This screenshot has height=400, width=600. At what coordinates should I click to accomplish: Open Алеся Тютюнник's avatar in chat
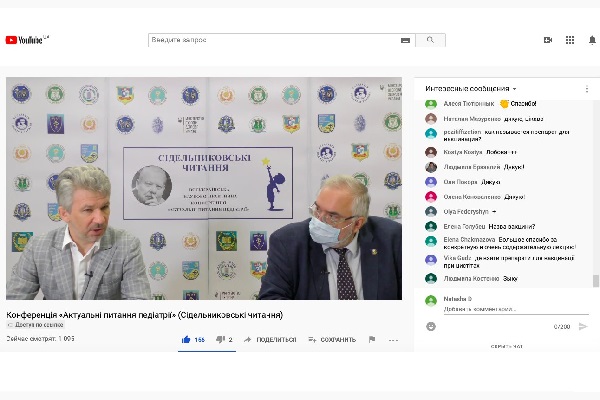click(x=431, y=104)
